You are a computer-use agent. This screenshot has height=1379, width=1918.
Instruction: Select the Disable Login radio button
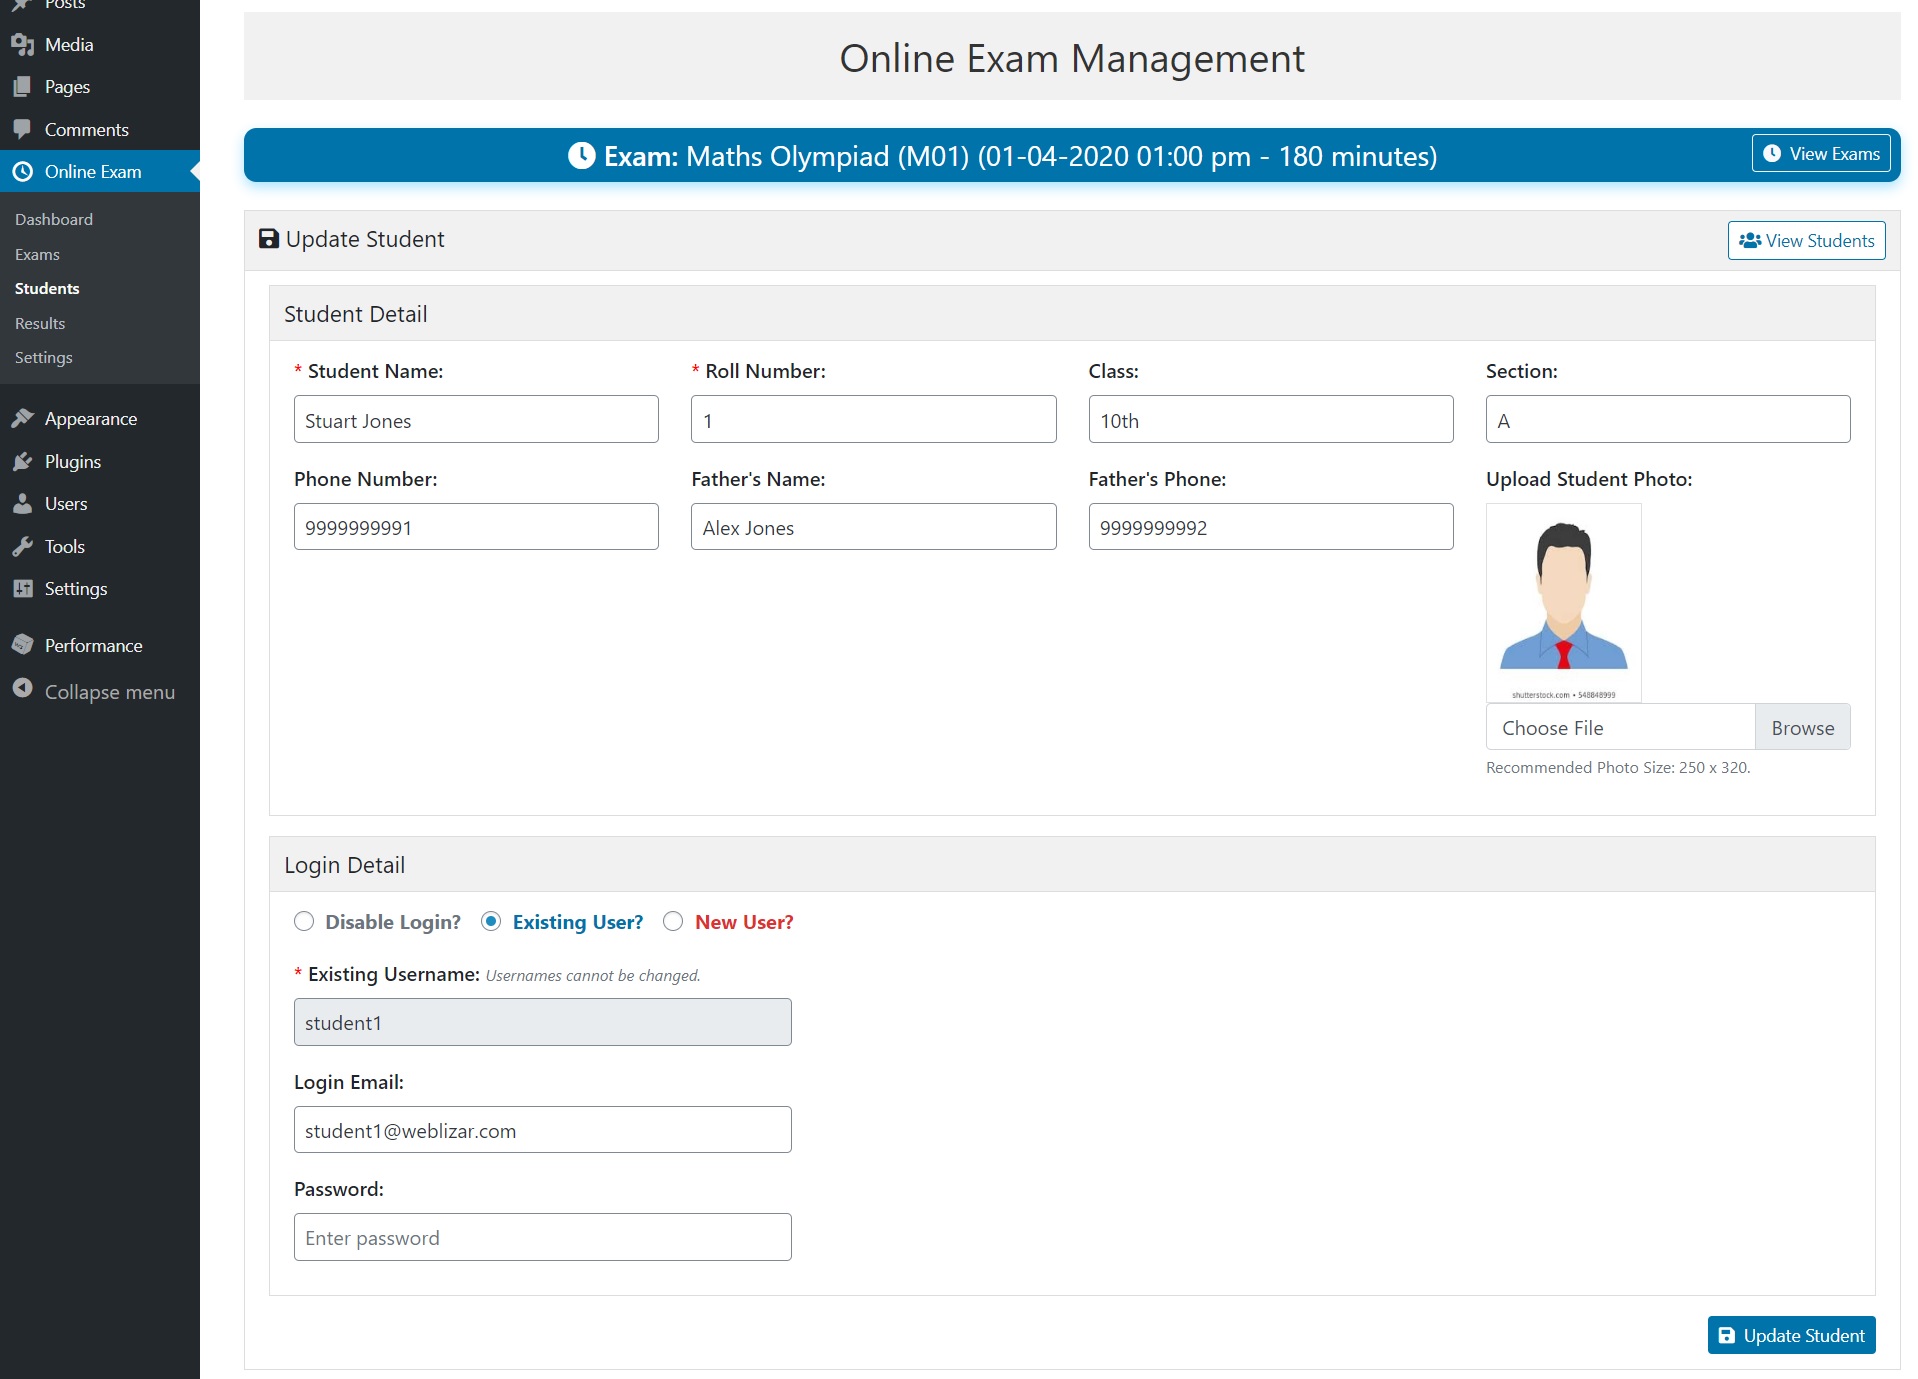tap(304, 921)
